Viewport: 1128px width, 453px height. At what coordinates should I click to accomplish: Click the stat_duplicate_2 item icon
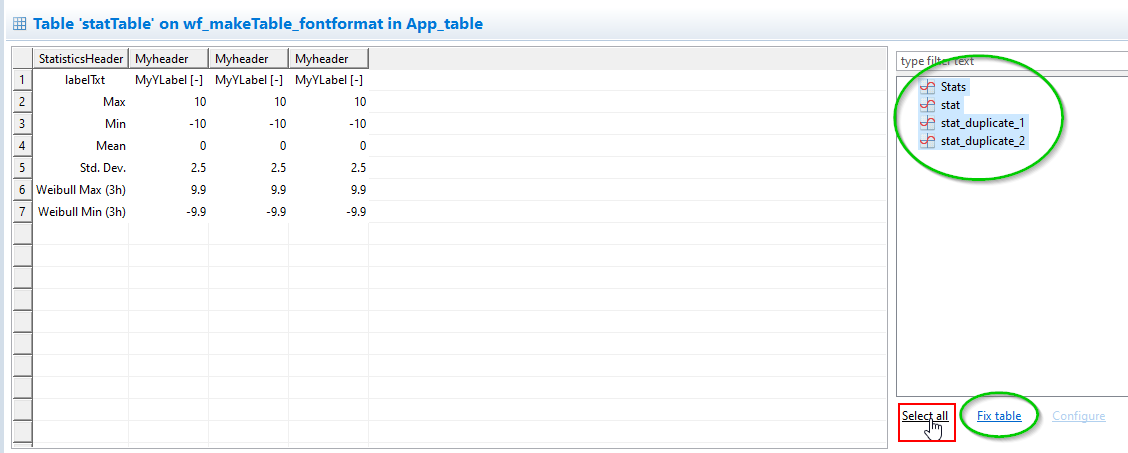[x=926, y=141]
